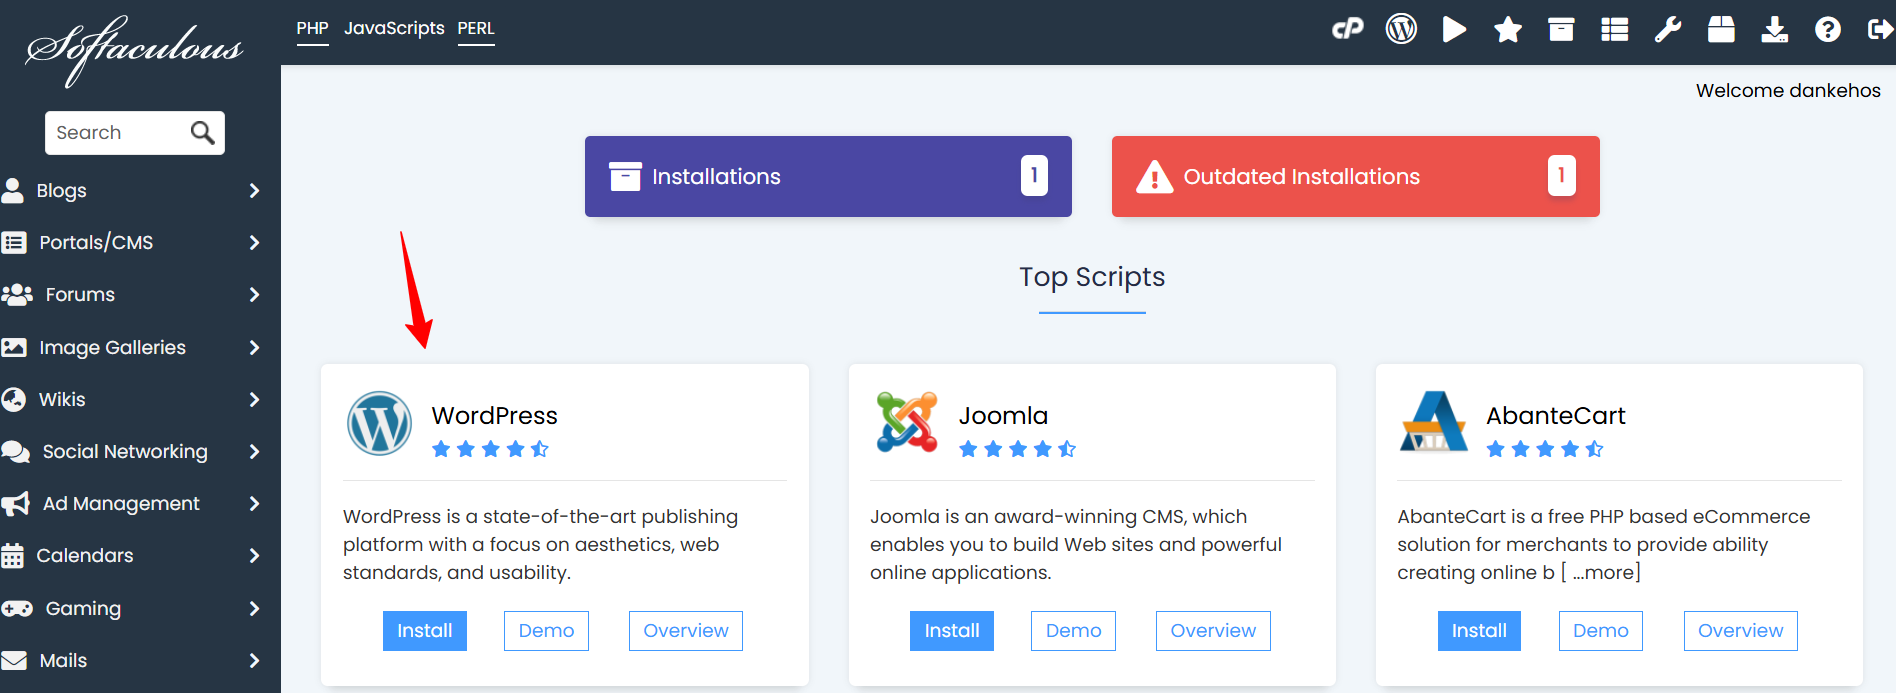Install Joomla

pos(952,631)
